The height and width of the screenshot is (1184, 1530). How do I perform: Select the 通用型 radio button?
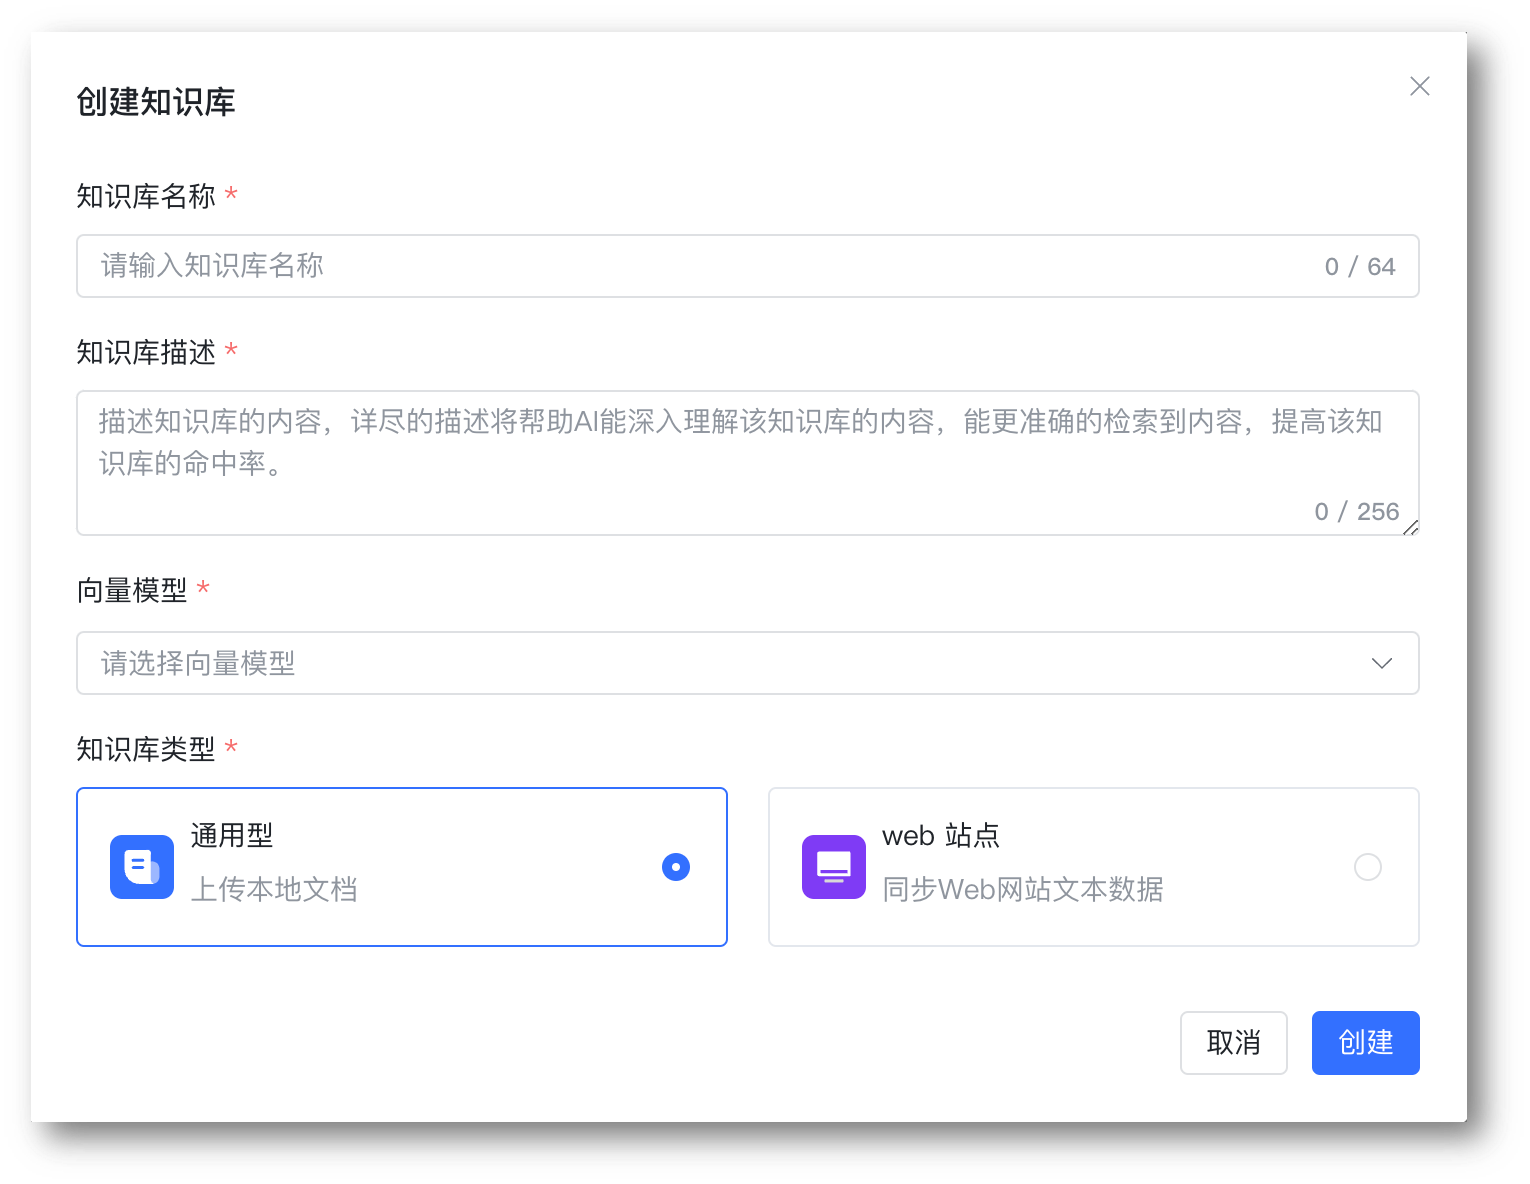click(x=675, y=867)
